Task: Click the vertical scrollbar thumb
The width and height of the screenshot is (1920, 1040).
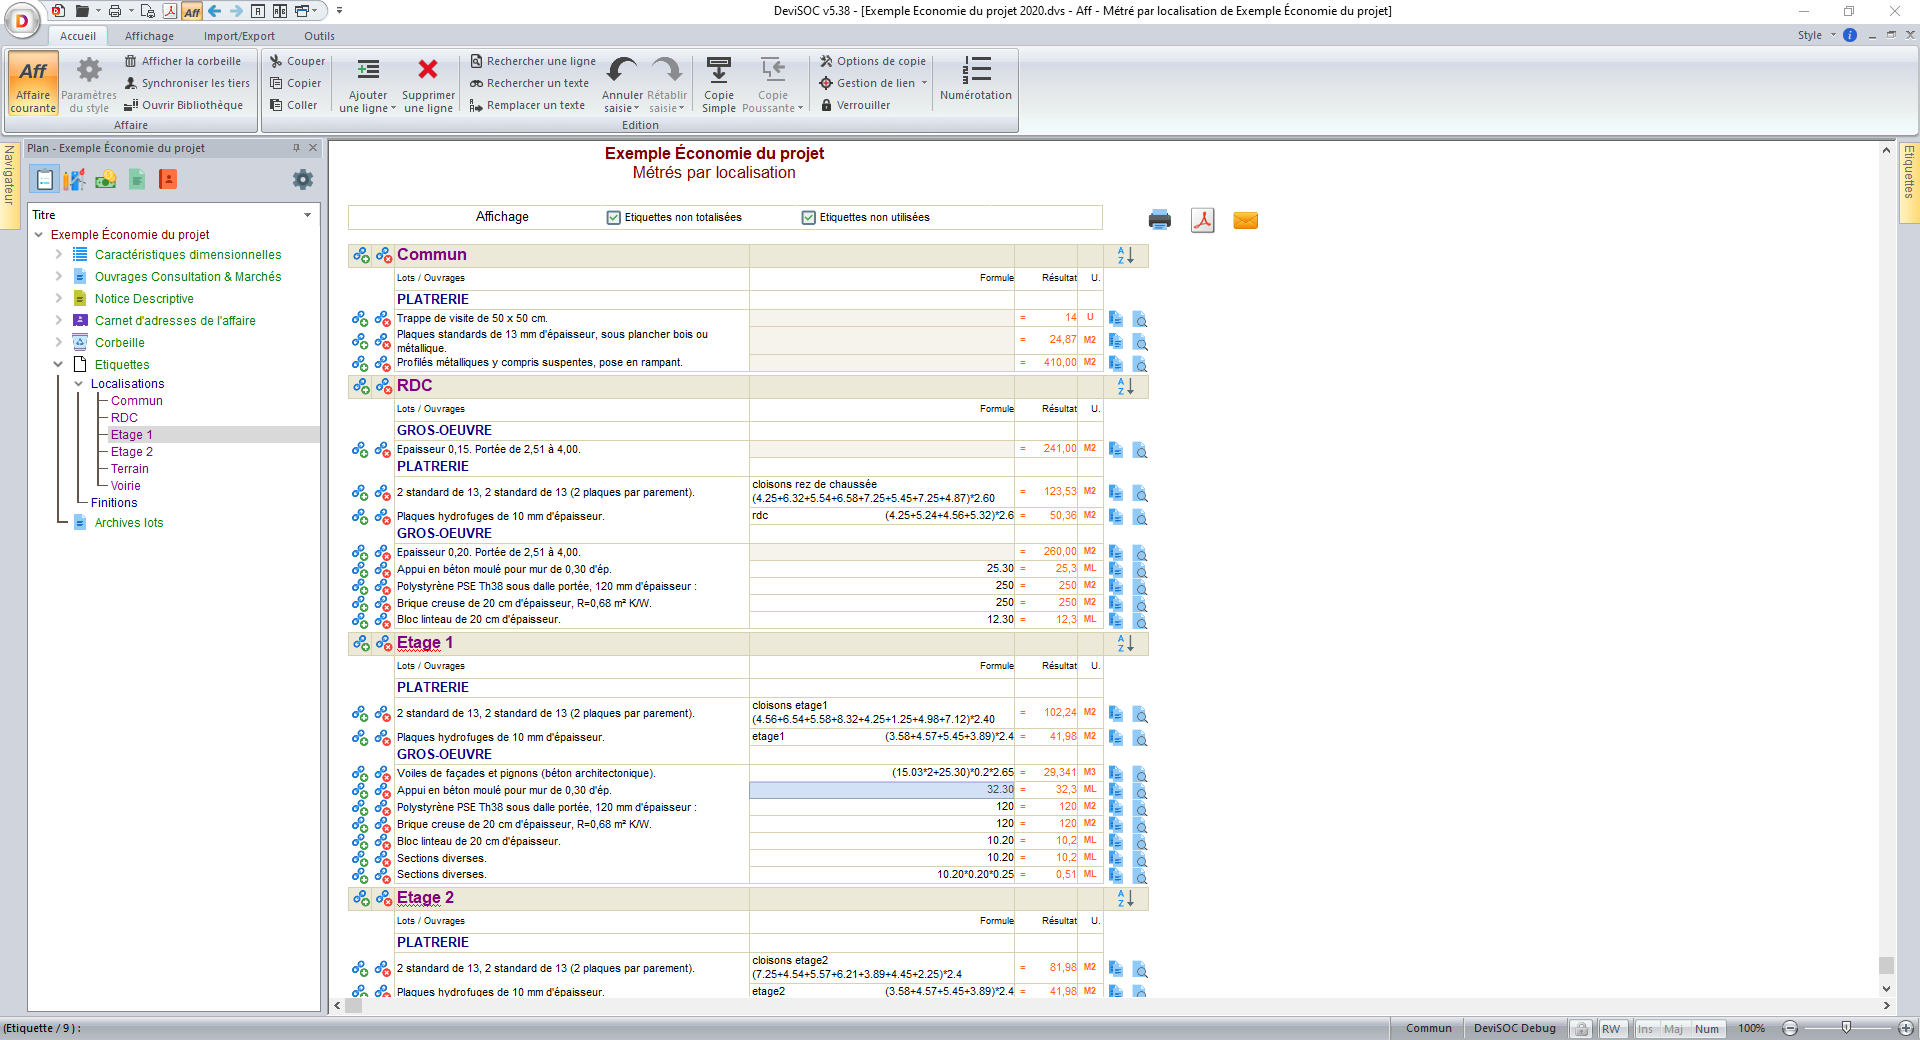Action: click(x=1886, y=965)
